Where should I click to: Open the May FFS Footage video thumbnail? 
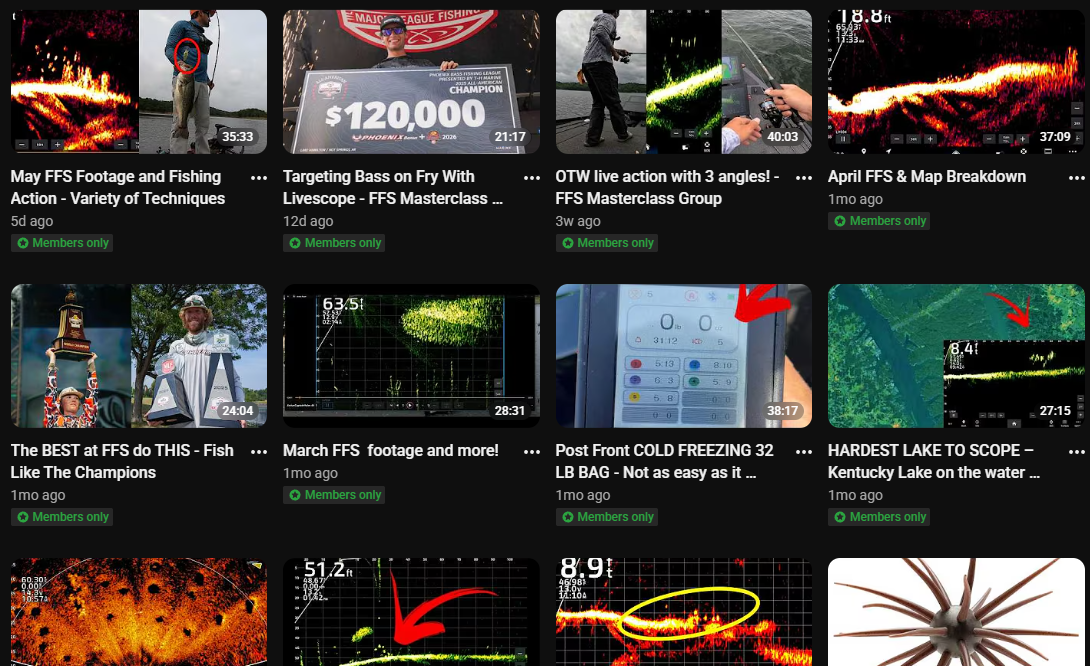tap(139, 81)
